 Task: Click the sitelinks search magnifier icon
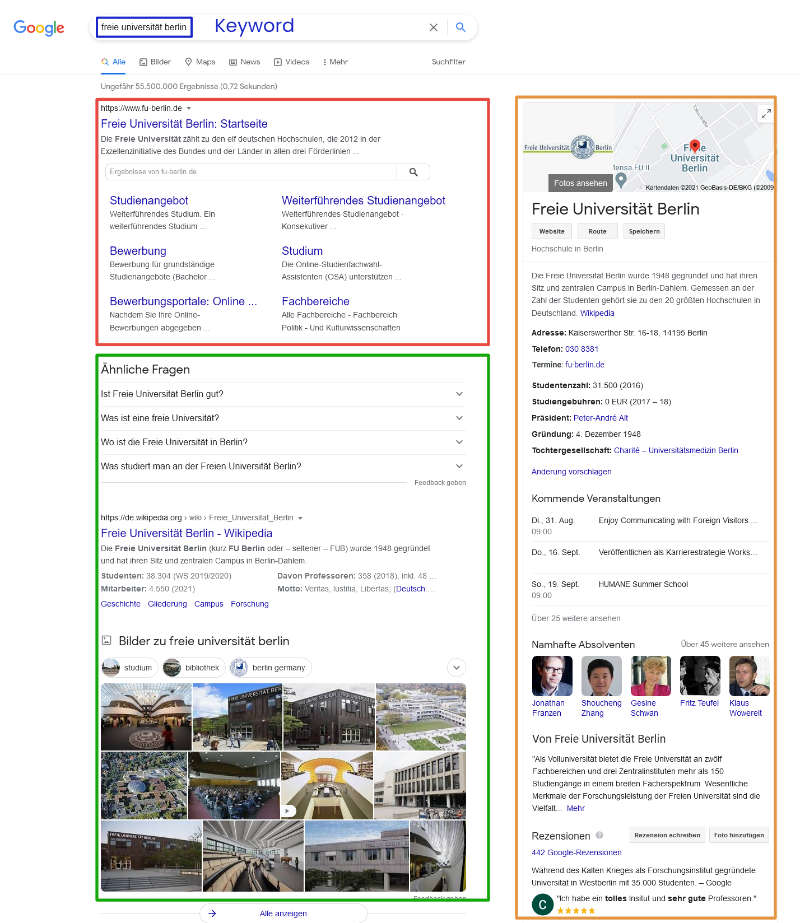click(413, 172)
